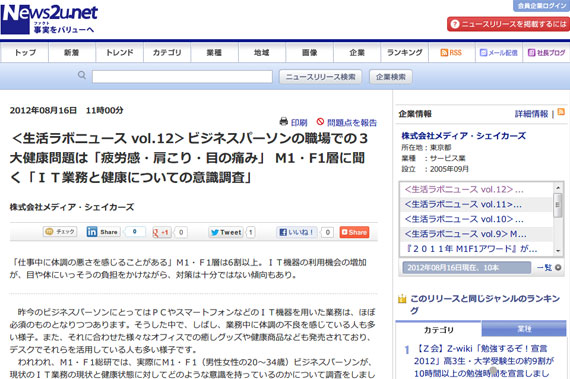Click the Tweet count bubble

pos(250,233)
